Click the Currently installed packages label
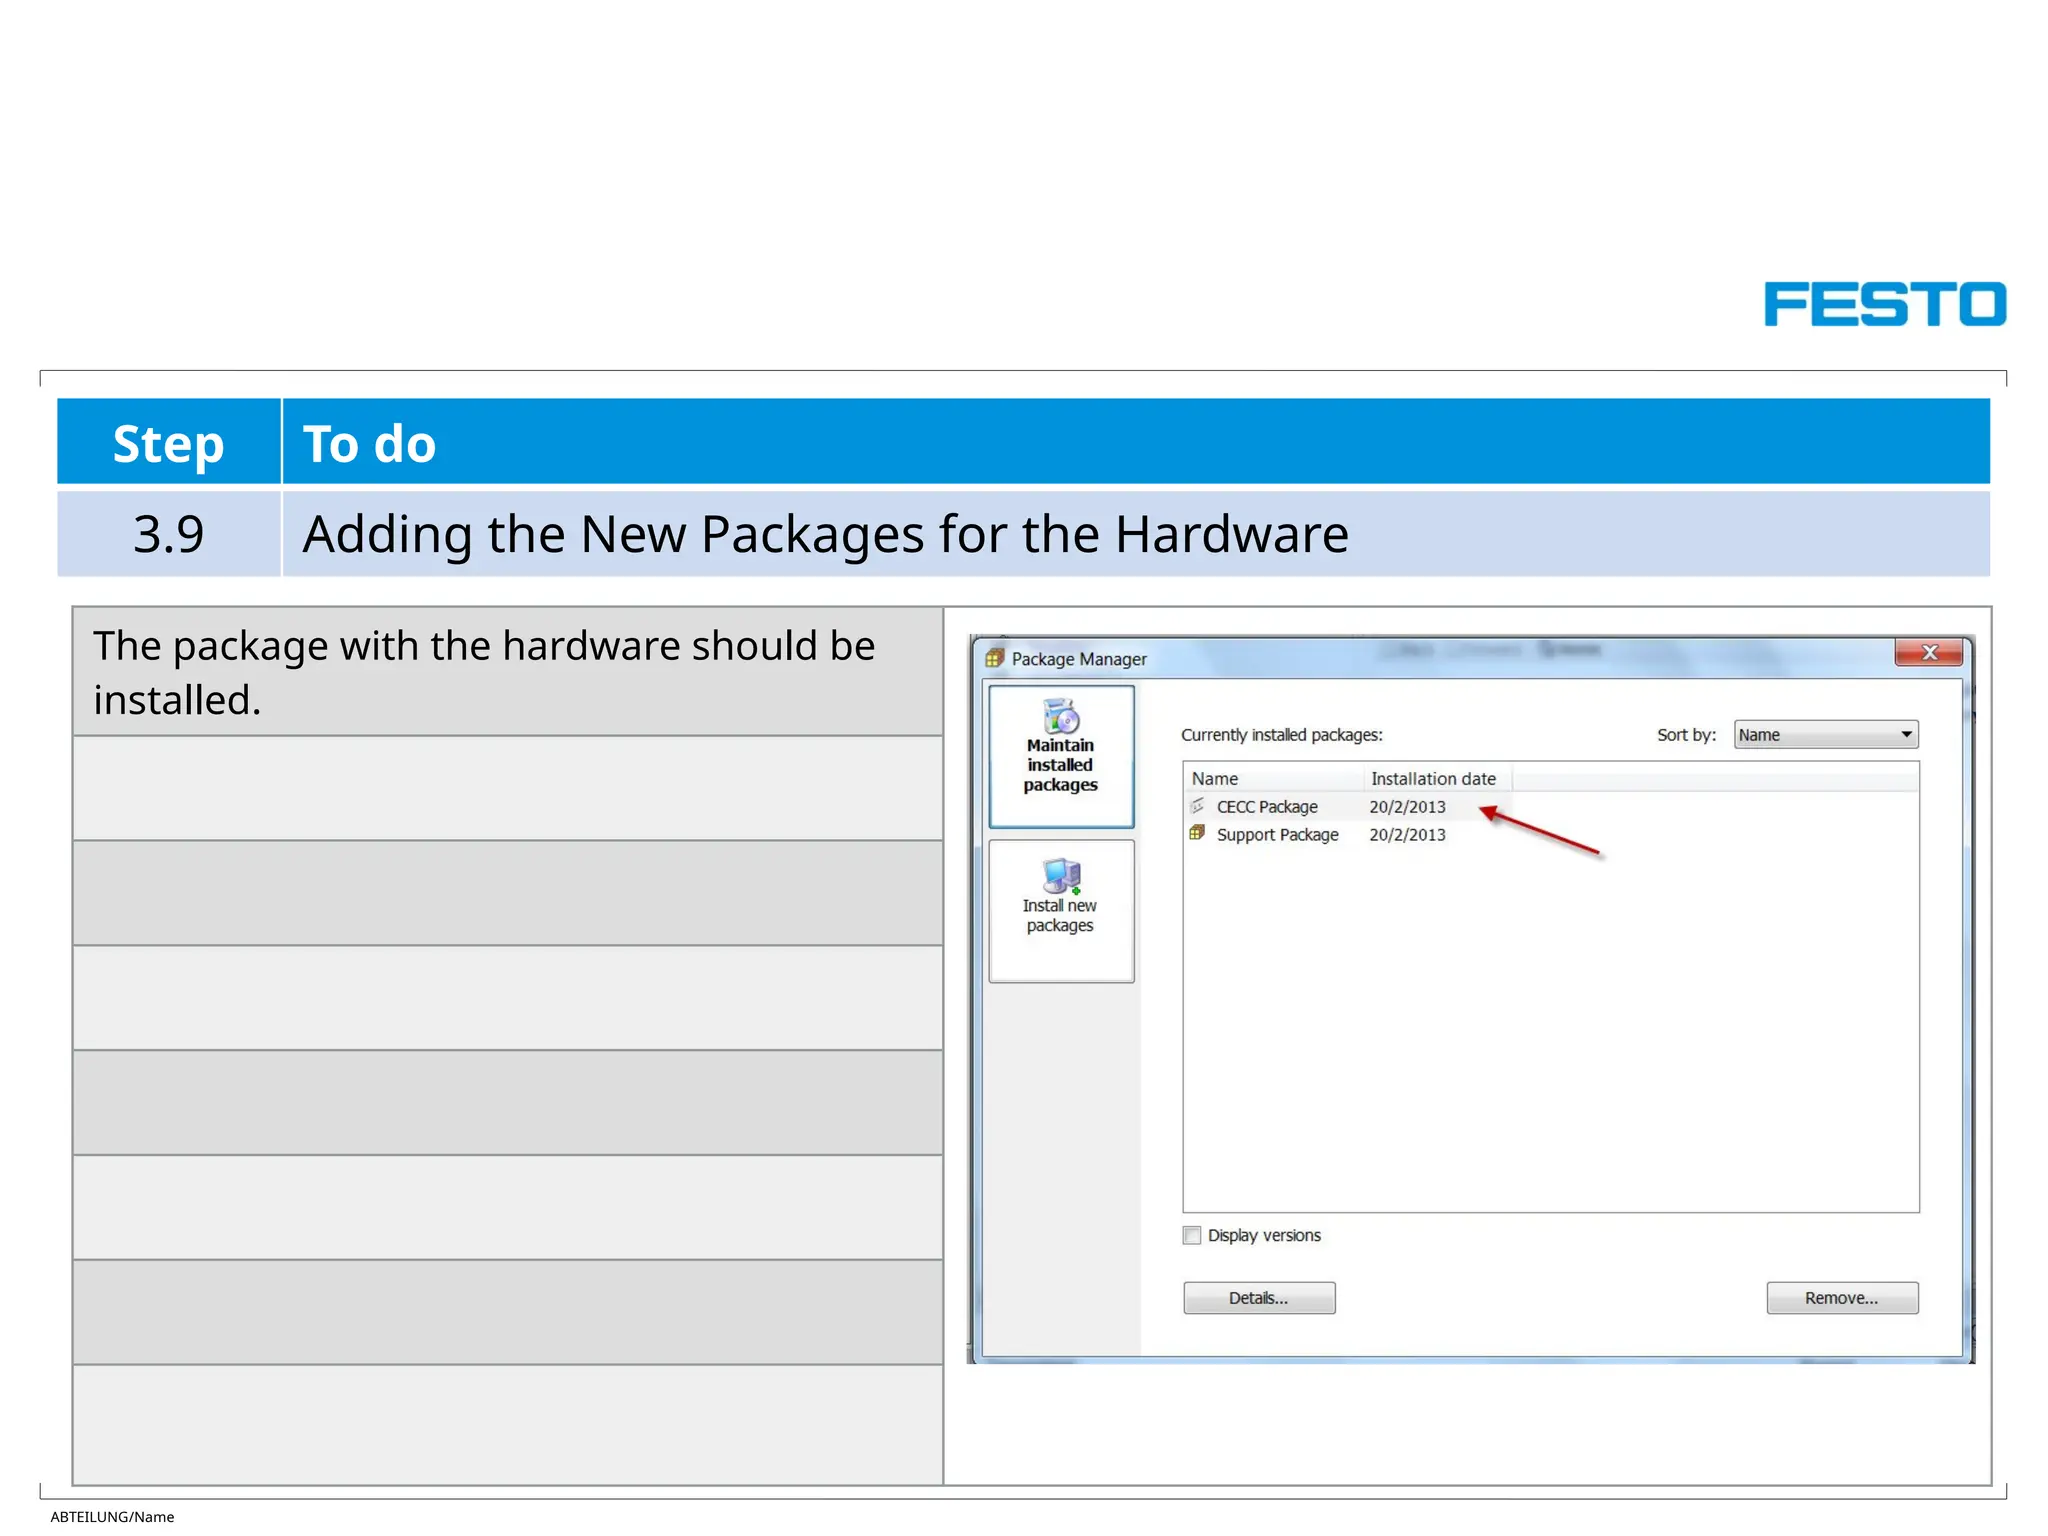The image size is (2048, 1536). 1282,735
